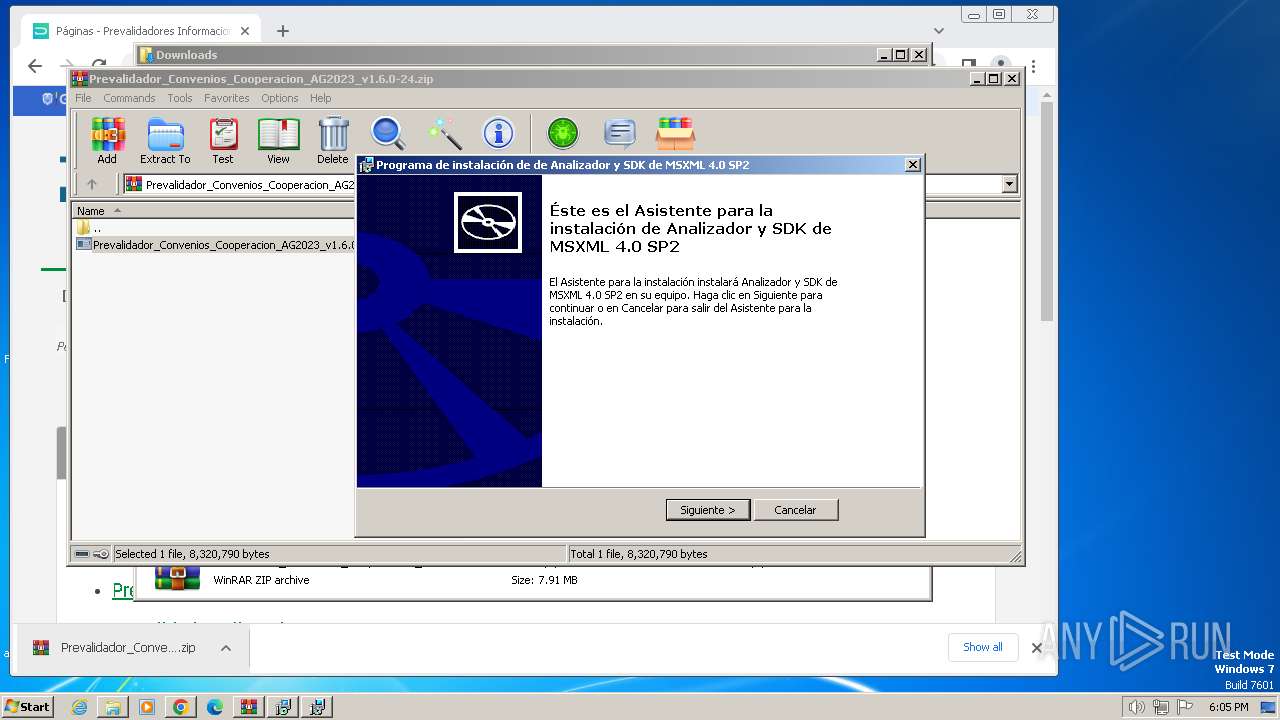Close the Páginas Chrome tab

coord(245,31)
